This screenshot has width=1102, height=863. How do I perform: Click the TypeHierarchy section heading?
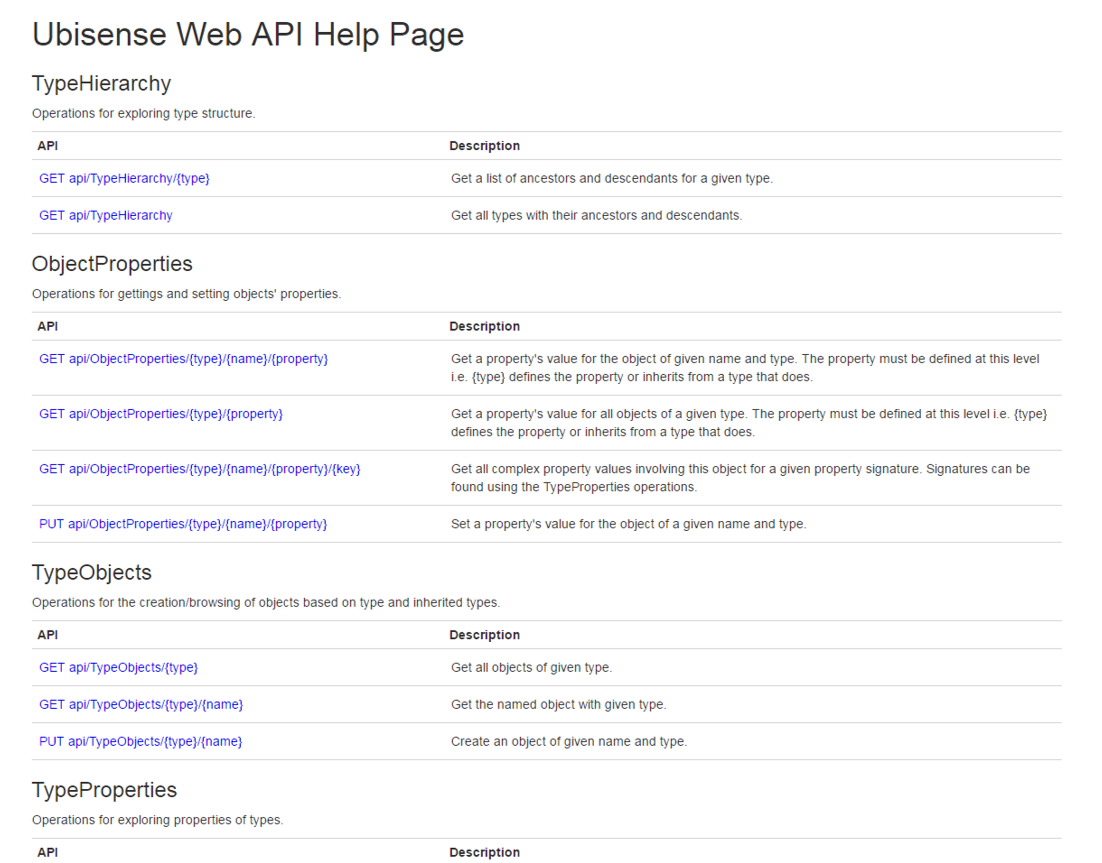coord(101,83)
